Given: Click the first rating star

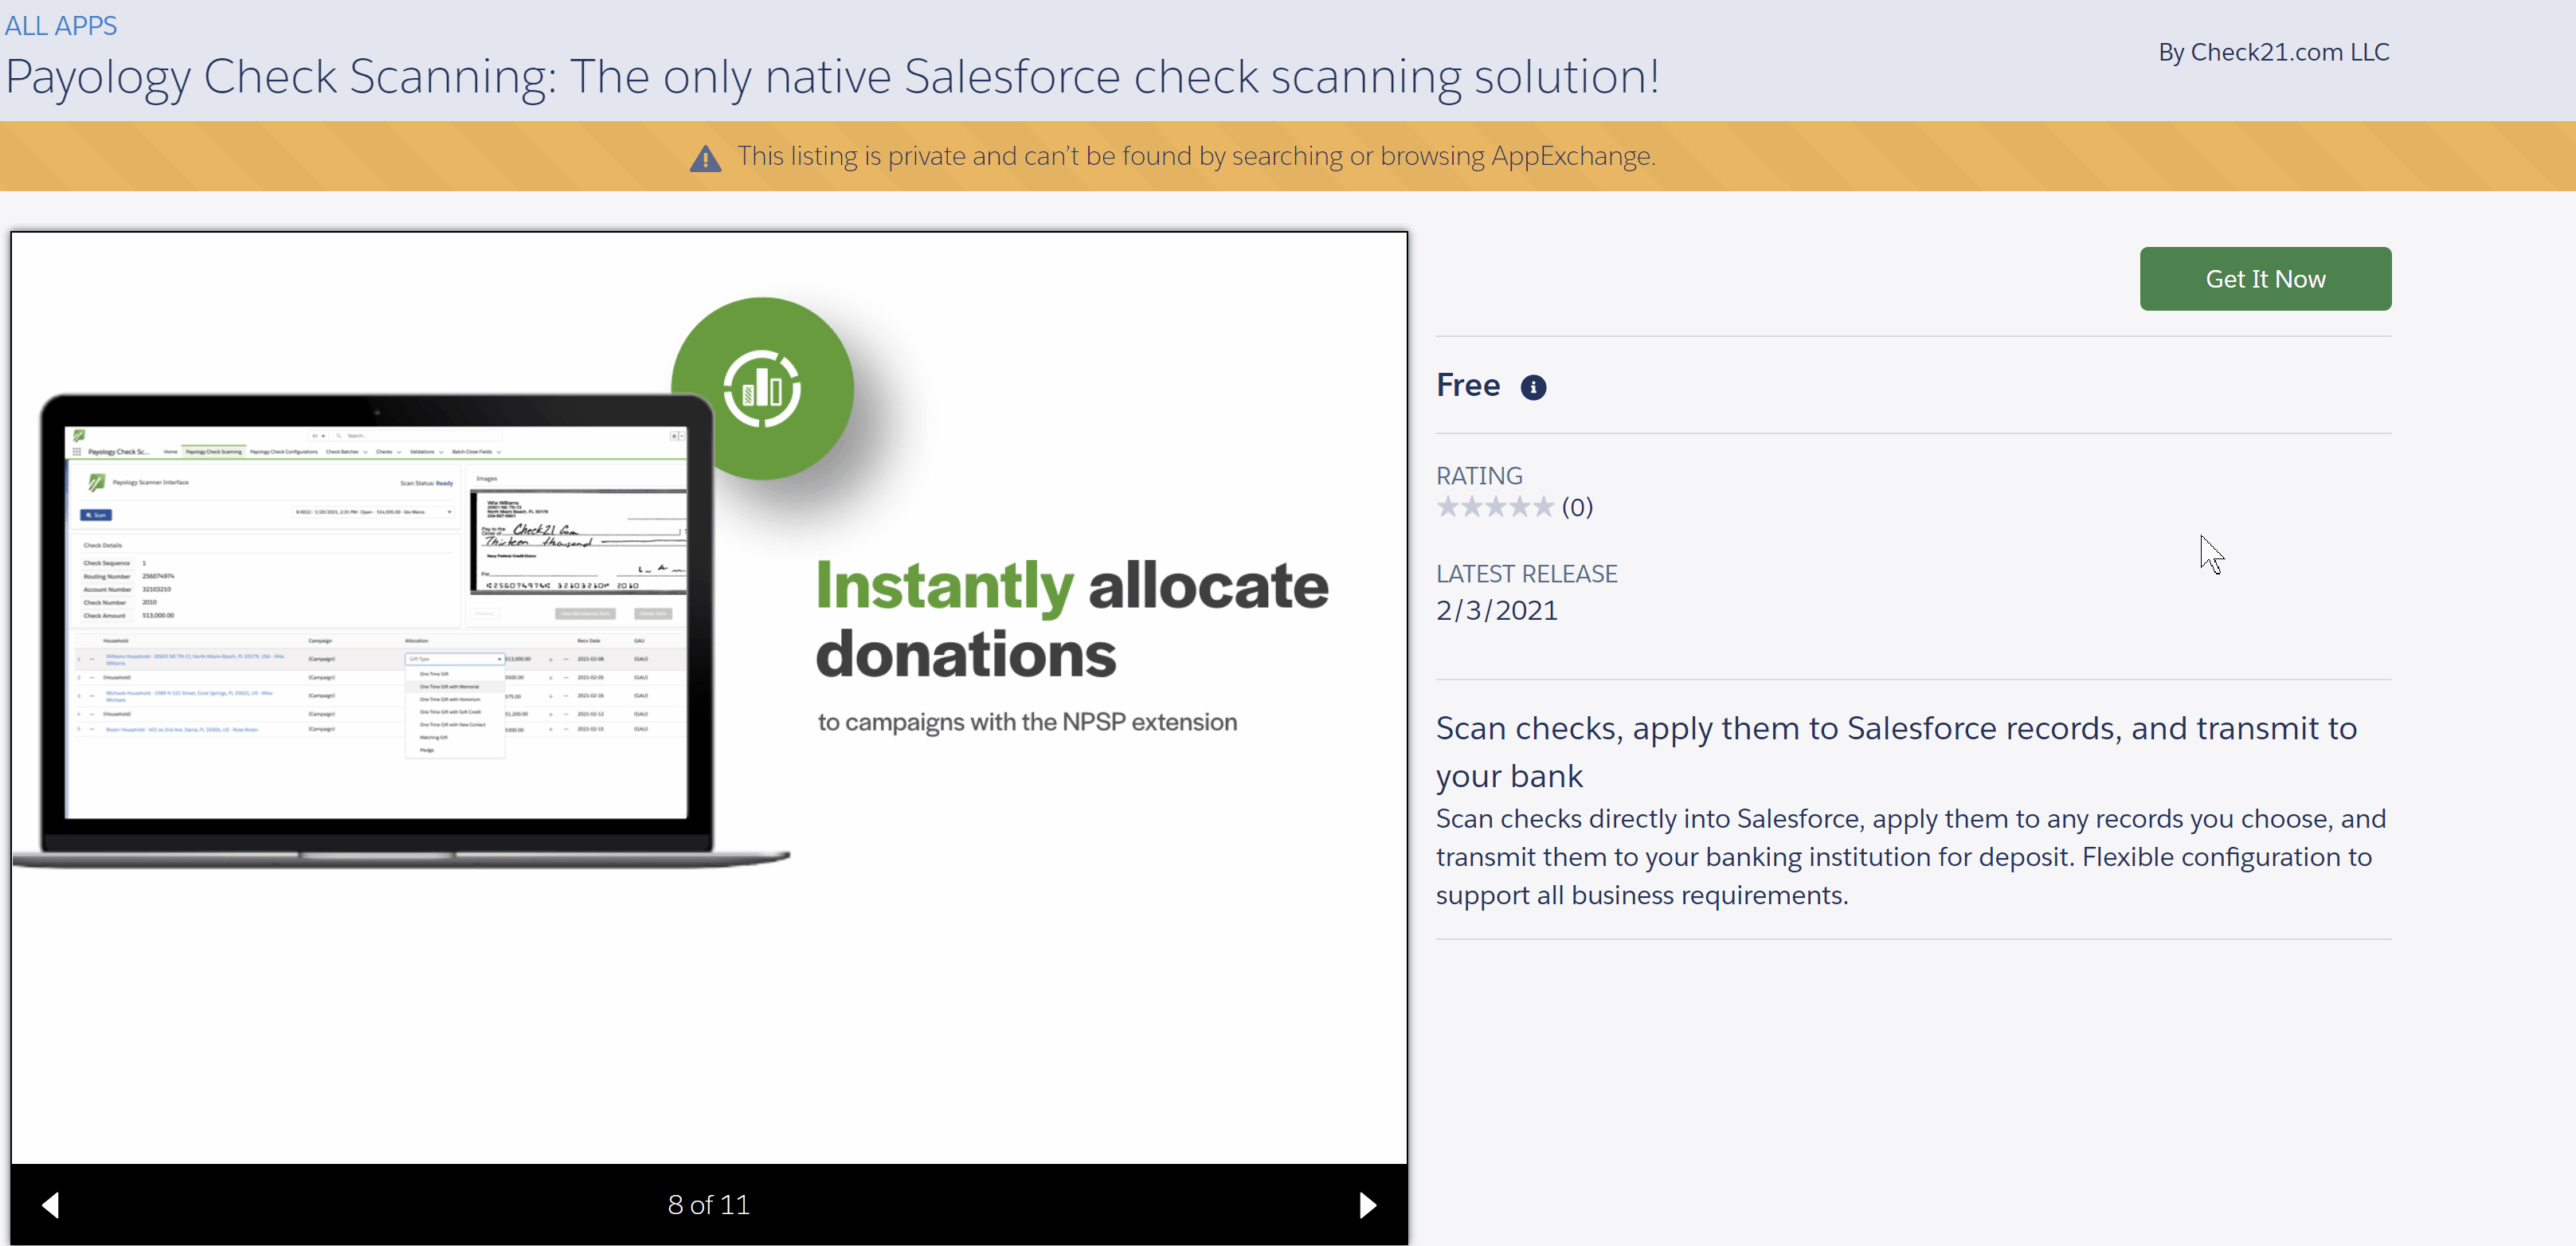Looking at the screenshot, I should pos(1447,507).
